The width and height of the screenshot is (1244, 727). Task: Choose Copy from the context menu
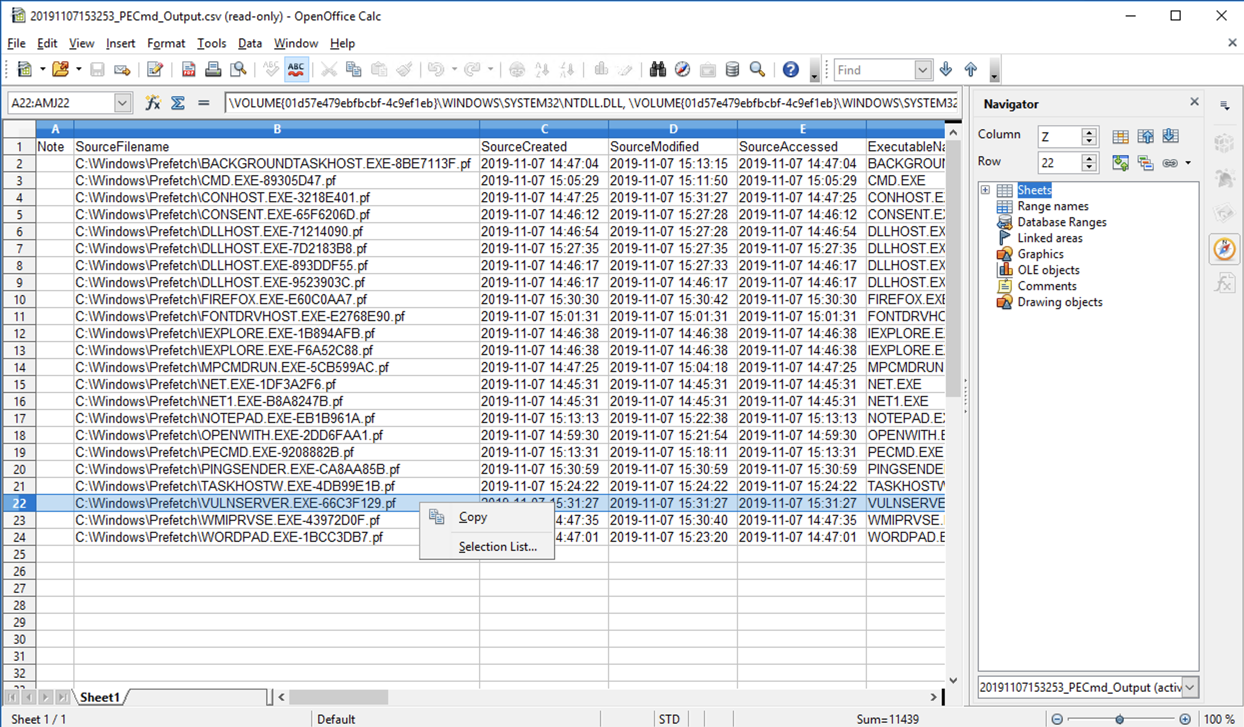(472, 517)
